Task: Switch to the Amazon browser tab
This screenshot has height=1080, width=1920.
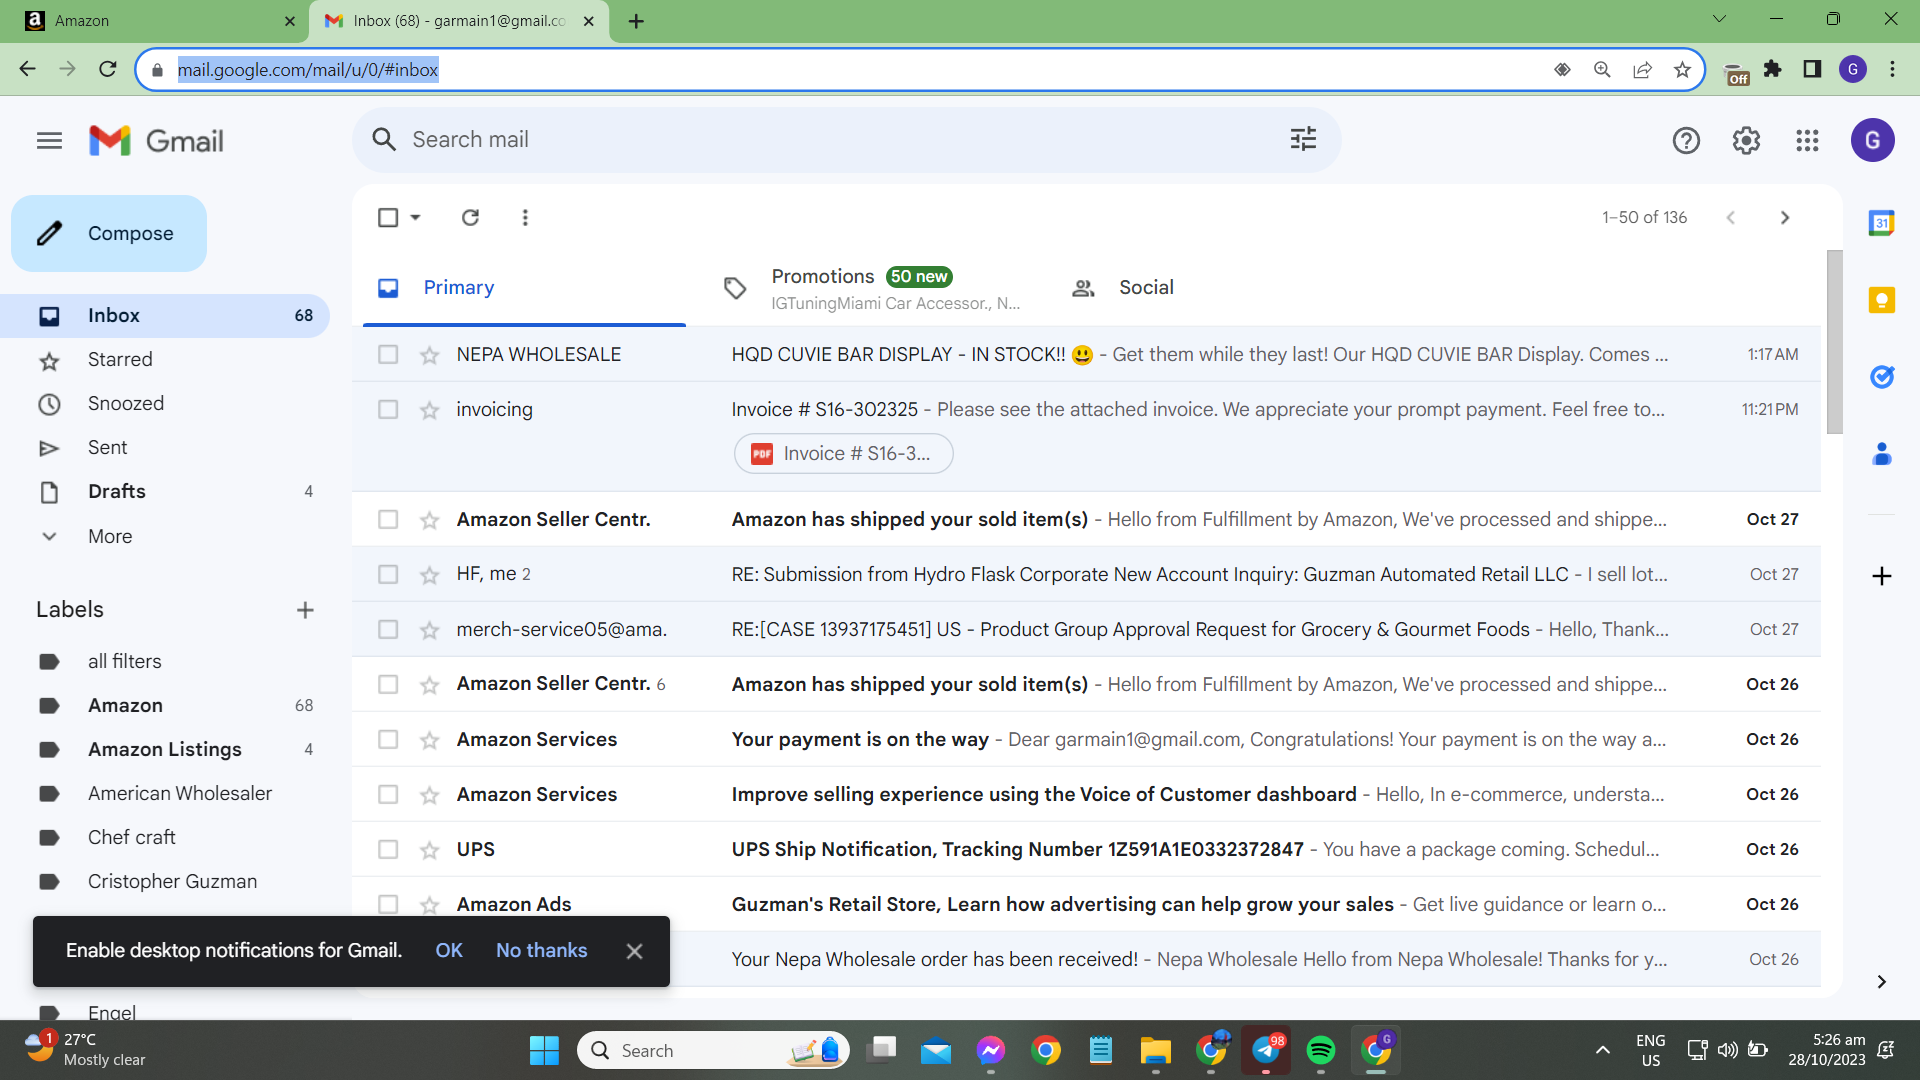Action: point(155,21)
